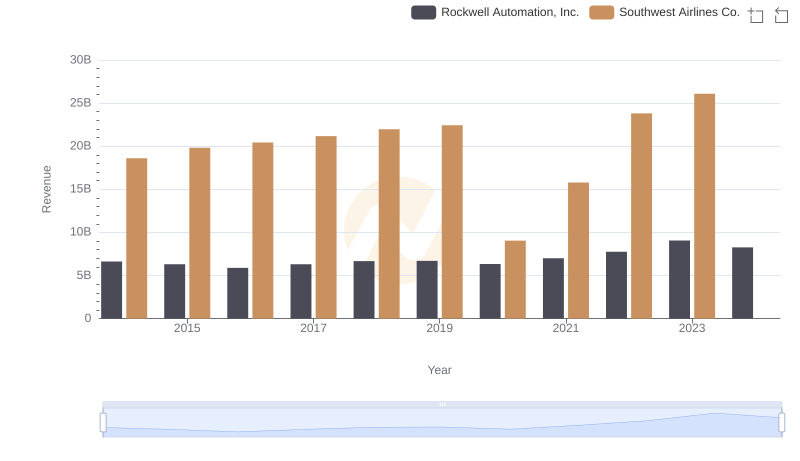This screenshot has height=461, width=800.
Task: Select the Southwest Airlines bar for 2014
Action: click(137, 238)
